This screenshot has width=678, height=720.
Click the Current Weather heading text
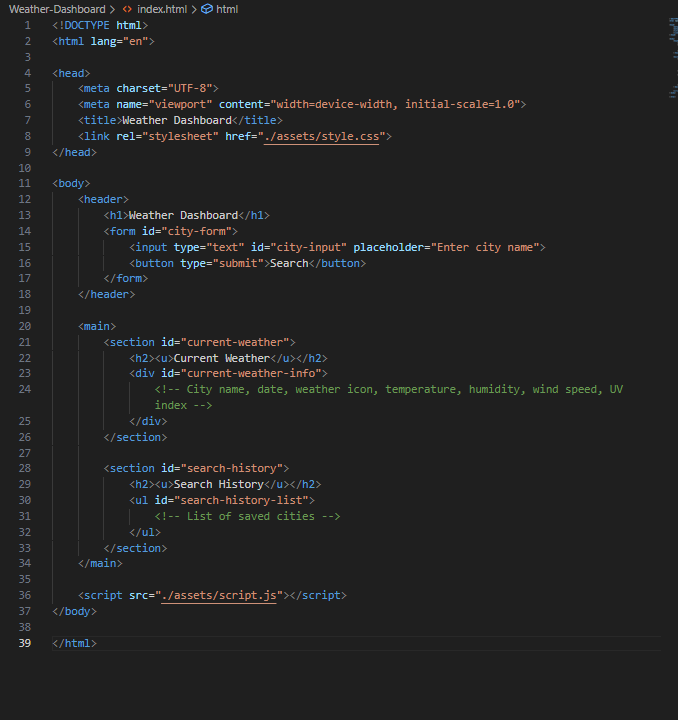(x=222, y=358)
